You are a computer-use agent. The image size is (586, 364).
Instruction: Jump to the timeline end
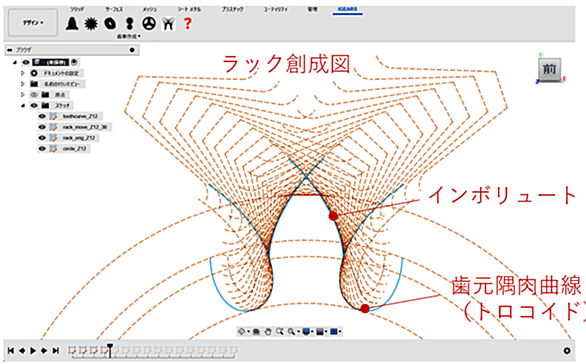pyautogui.click(x=56, y=351)
